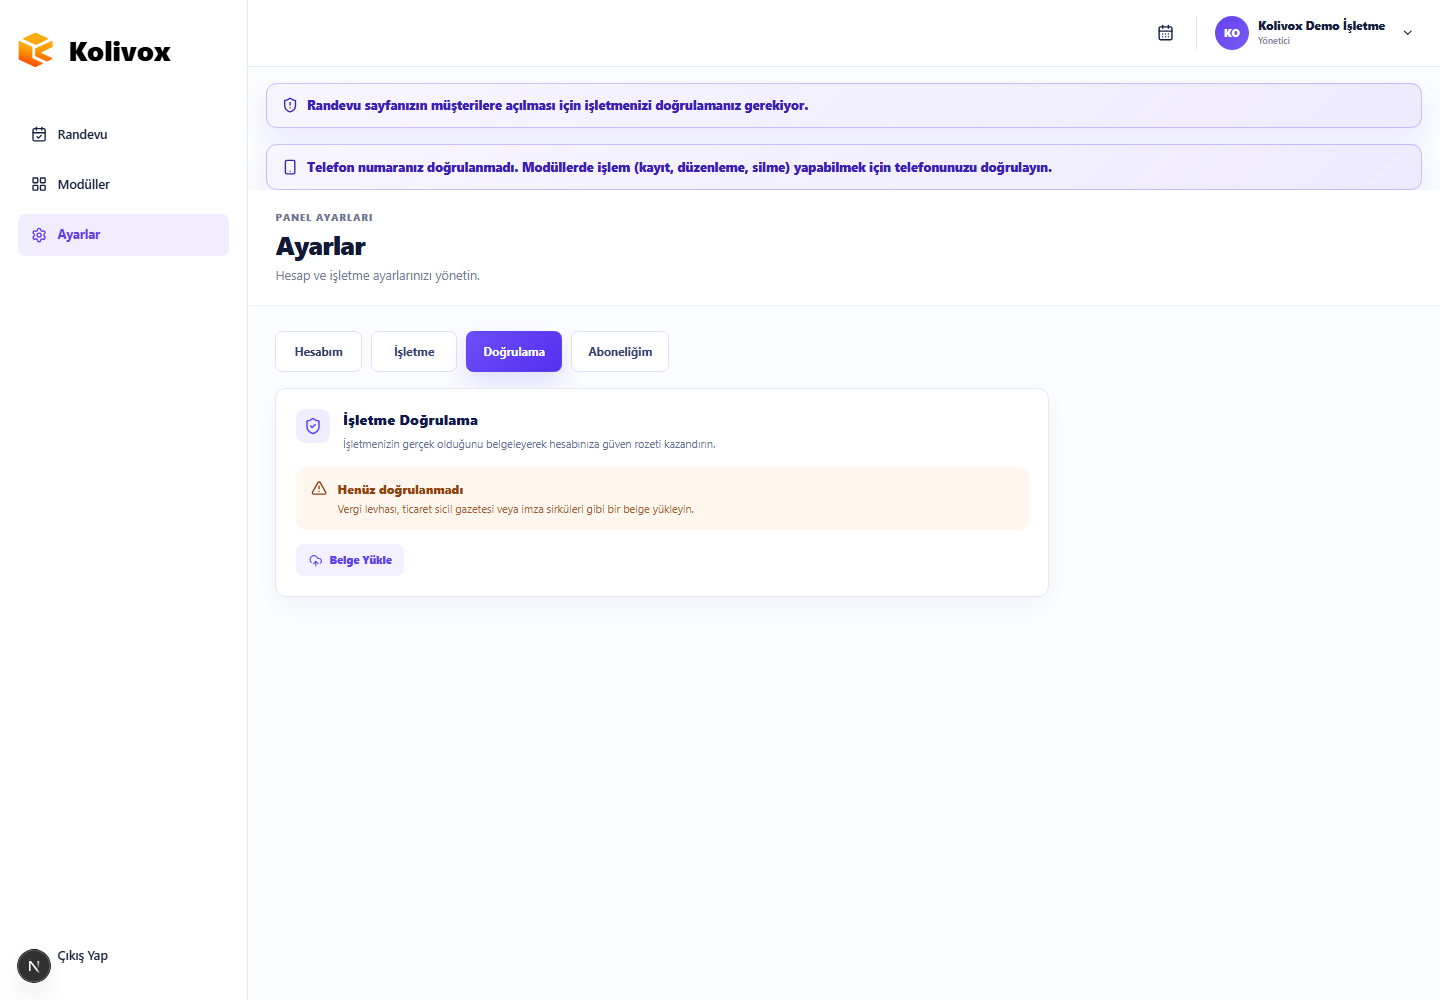Click the KO user avatar circle

click(1232, 33)
